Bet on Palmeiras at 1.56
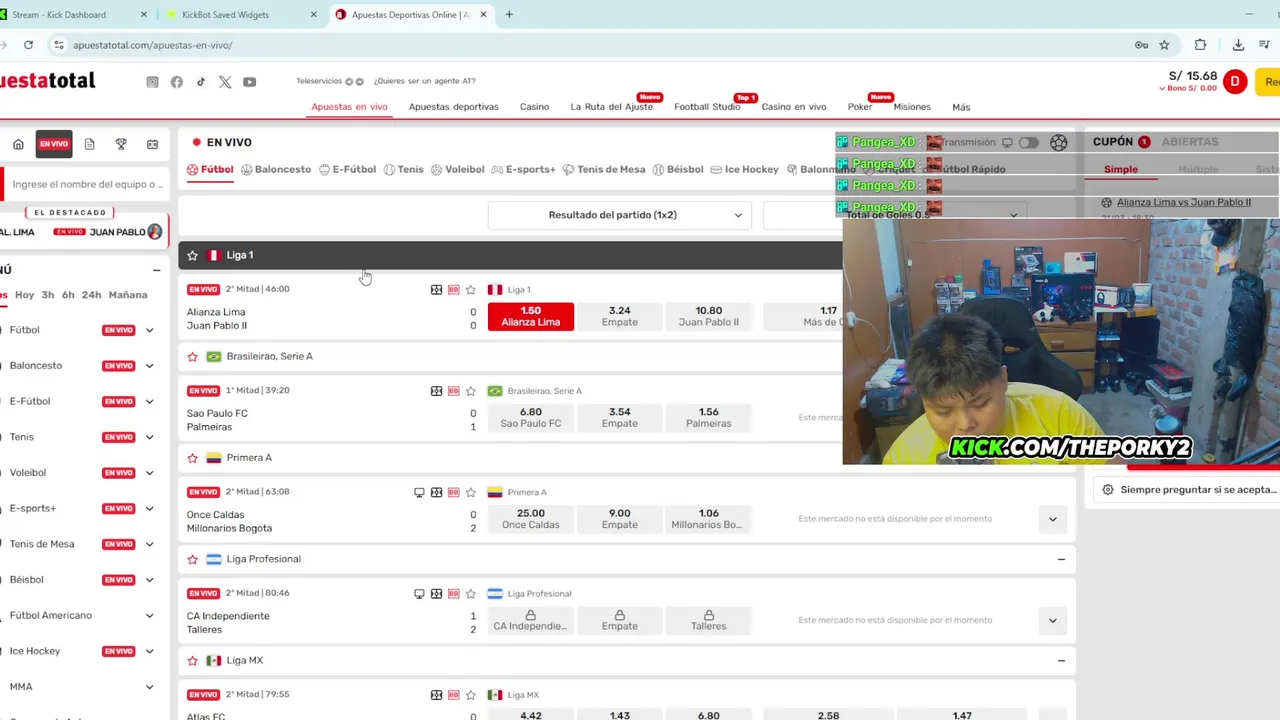 (x=708, y=417)
